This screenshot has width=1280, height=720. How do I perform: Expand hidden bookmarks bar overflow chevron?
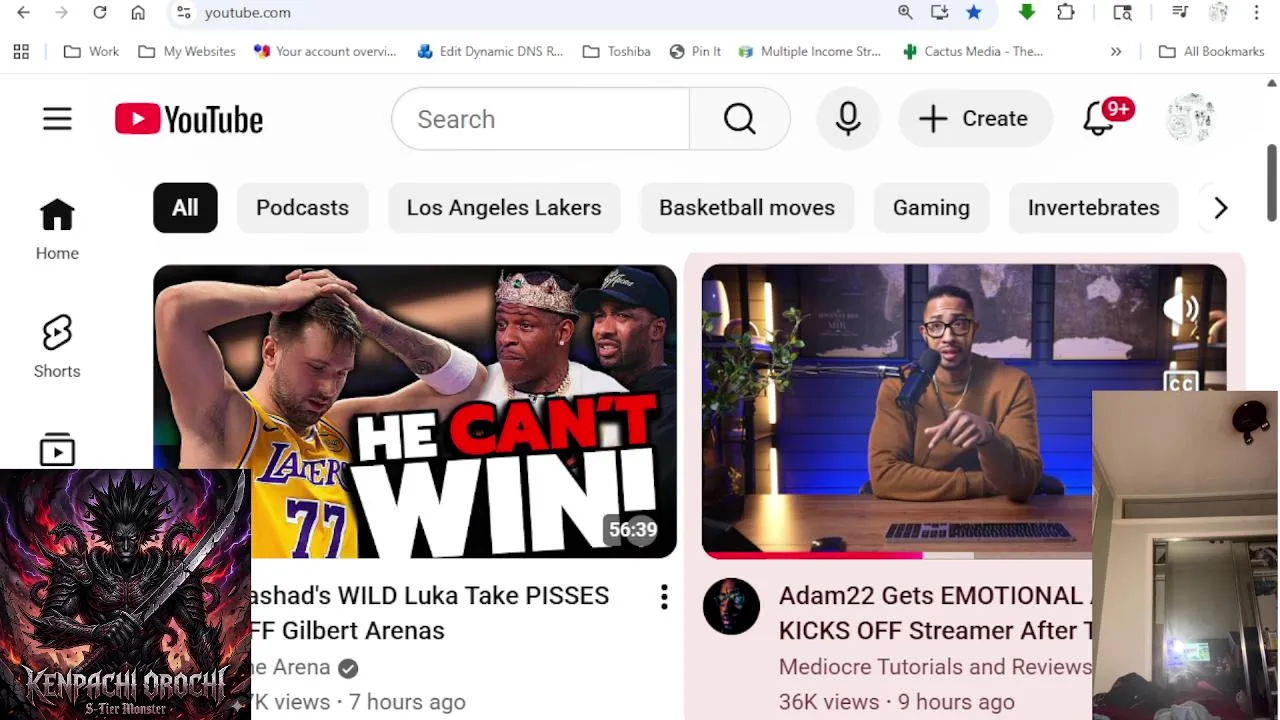[x=1116, y=51]
